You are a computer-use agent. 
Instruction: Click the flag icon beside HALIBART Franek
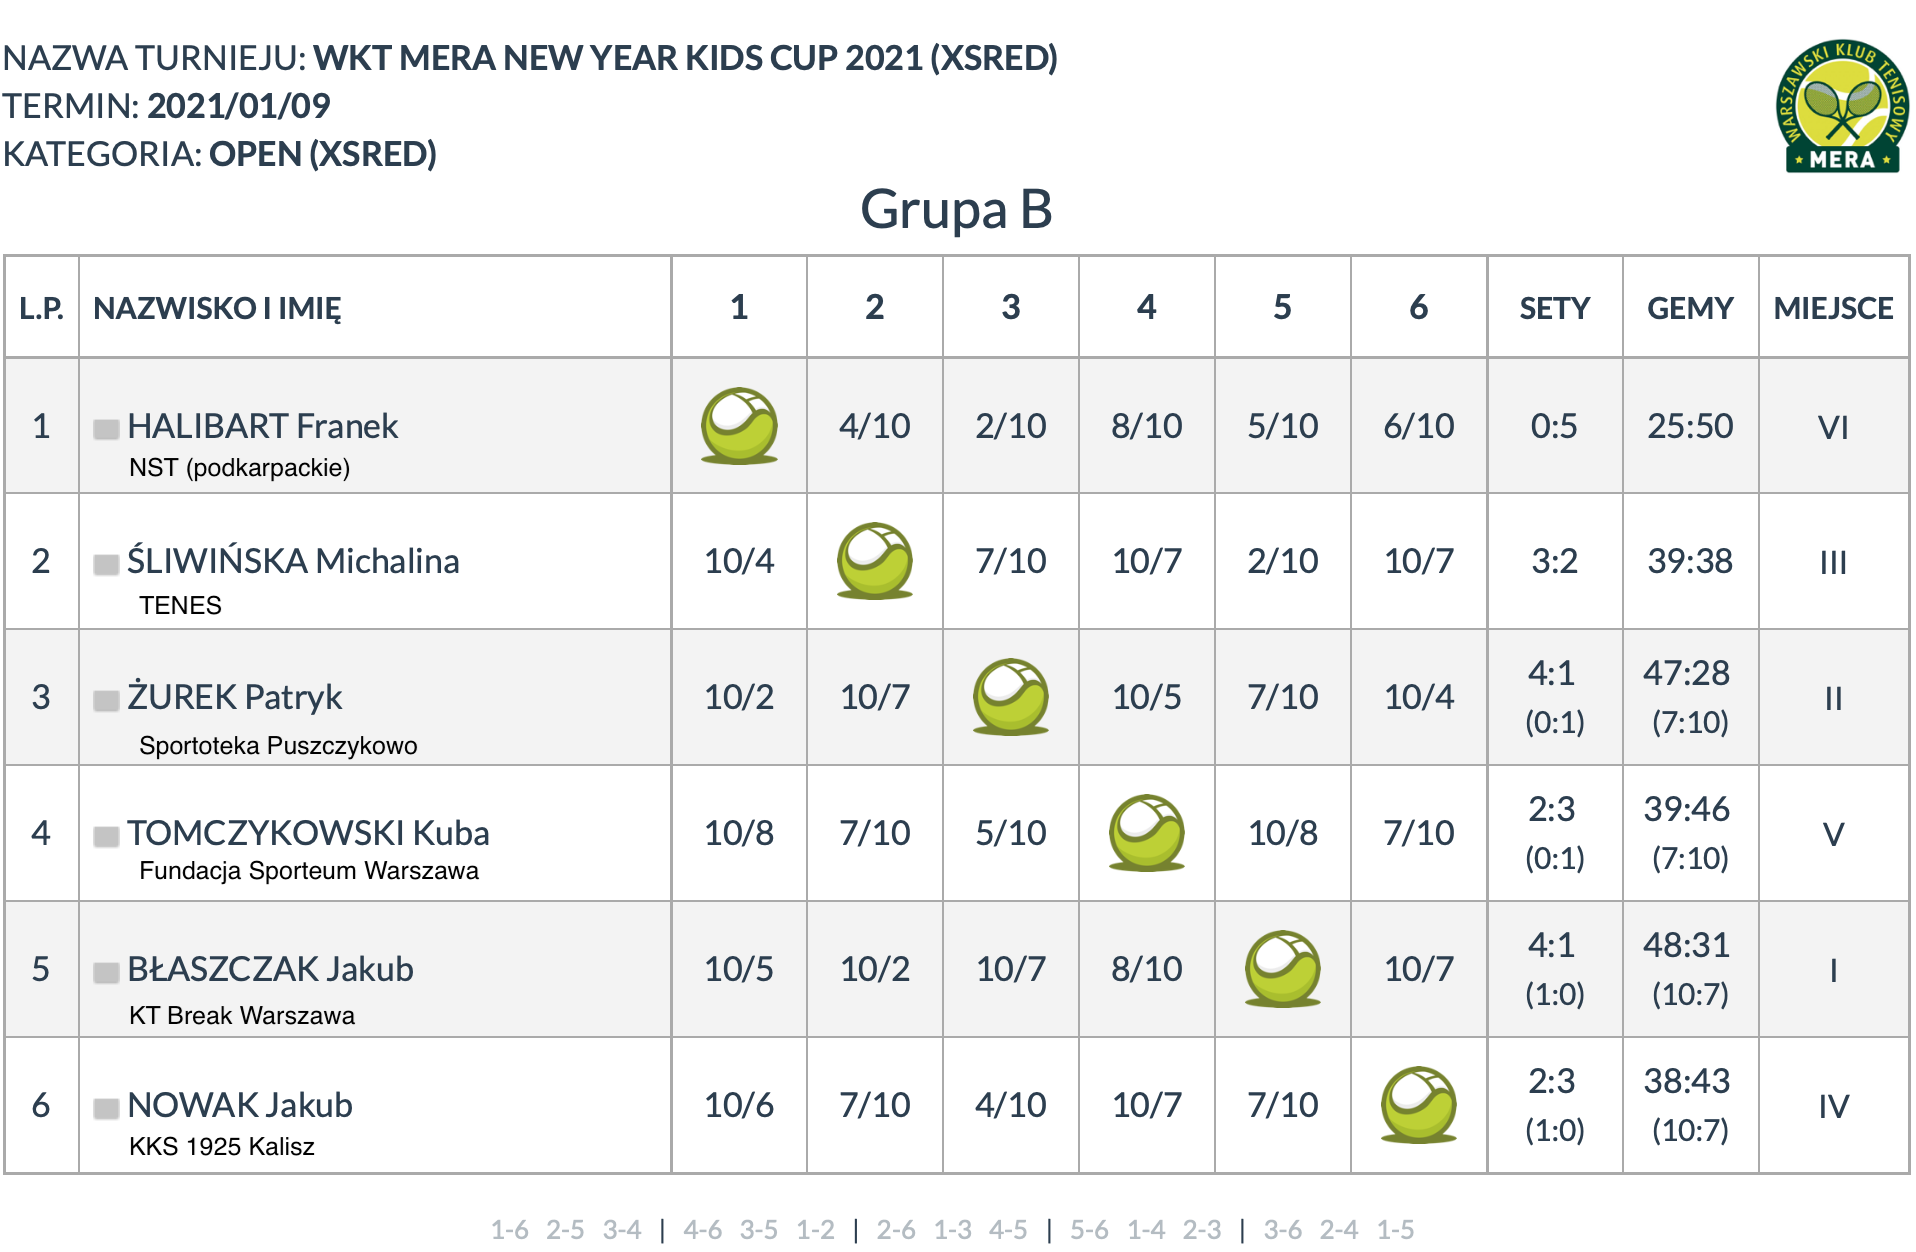point(106,429)
